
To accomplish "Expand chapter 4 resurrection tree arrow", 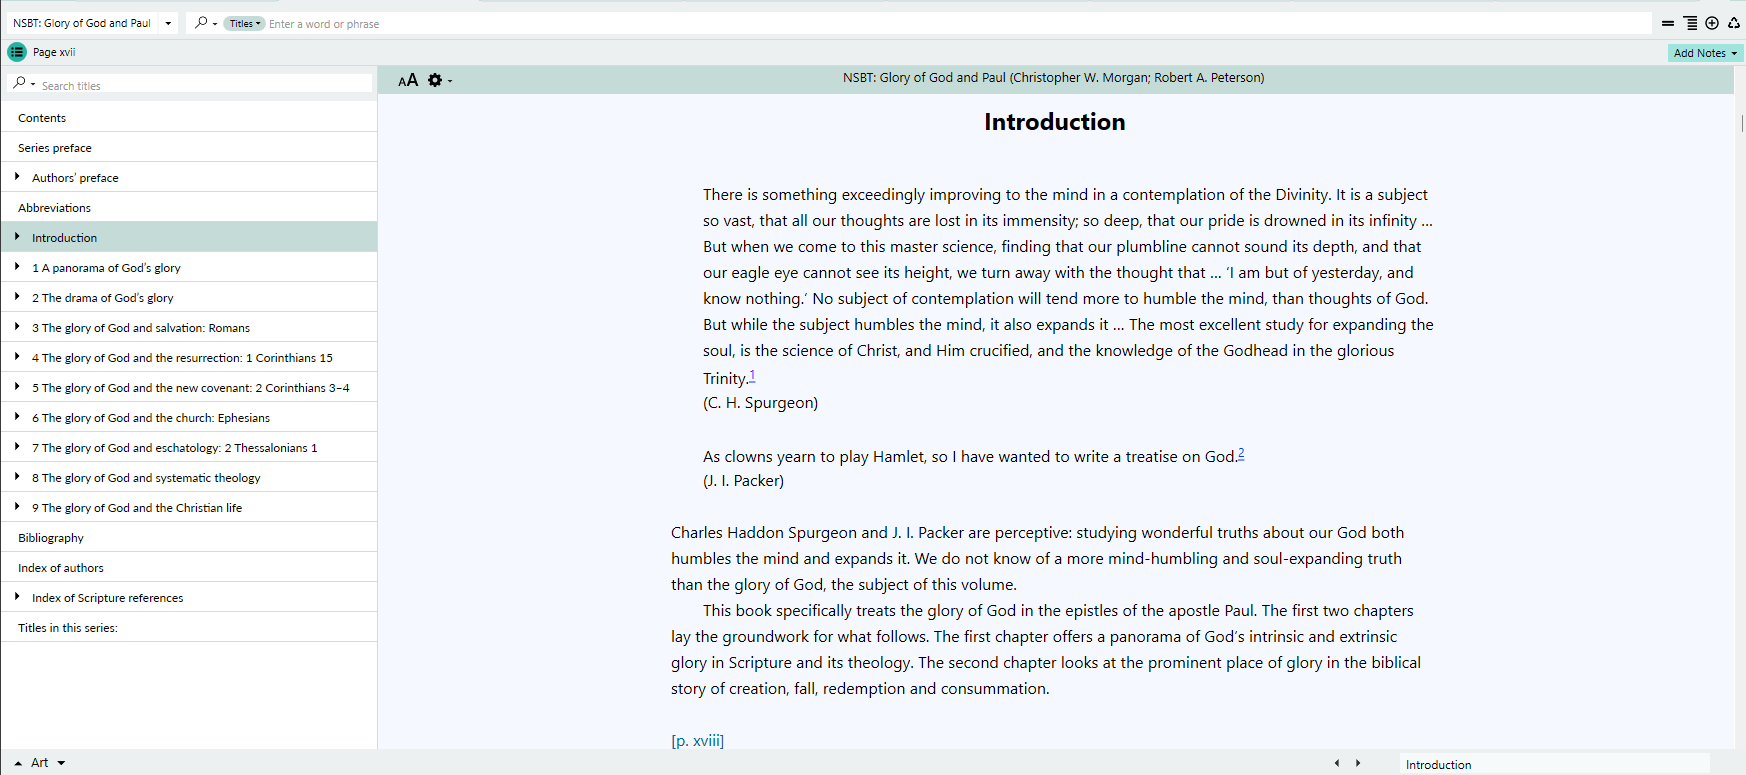I will (17, 357).
